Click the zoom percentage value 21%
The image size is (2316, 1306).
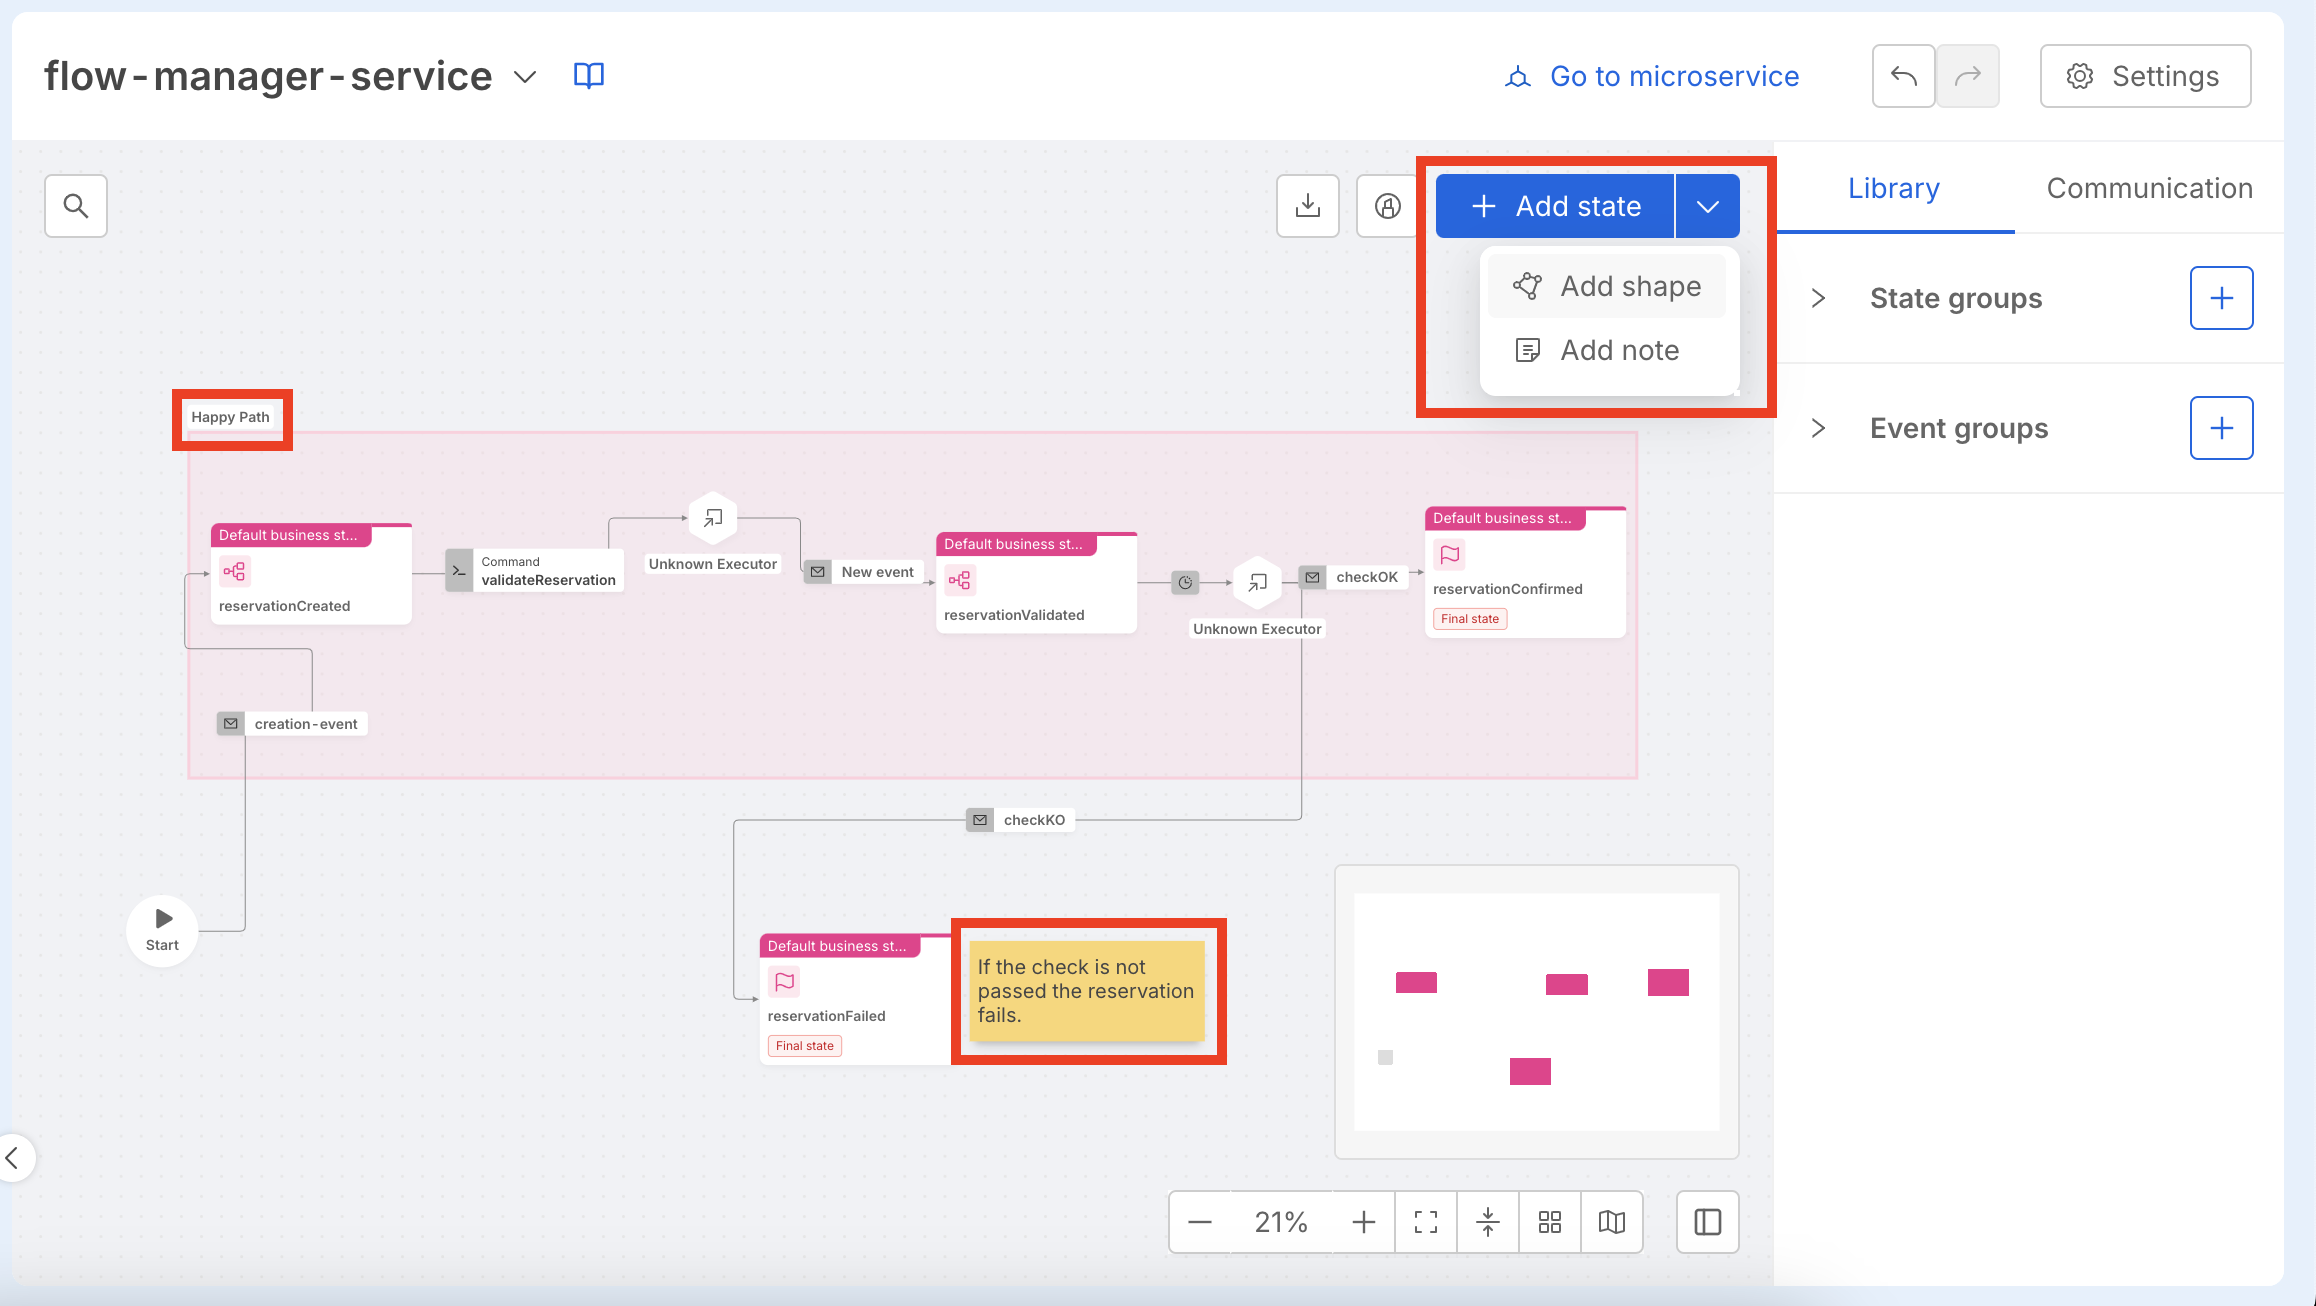(x=1281, y=1221)
